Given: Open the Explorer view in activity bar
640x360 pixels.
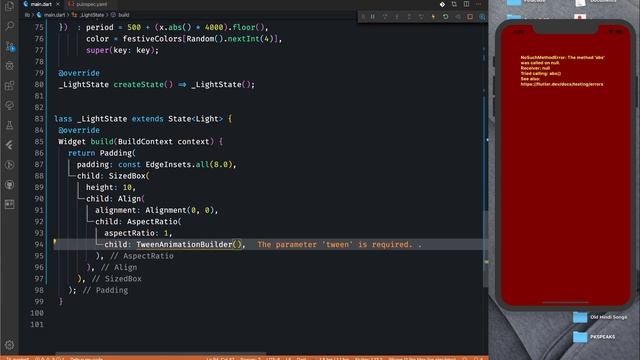Looking at the screenshot, I should pyautogui.click(x=9, y=6).
